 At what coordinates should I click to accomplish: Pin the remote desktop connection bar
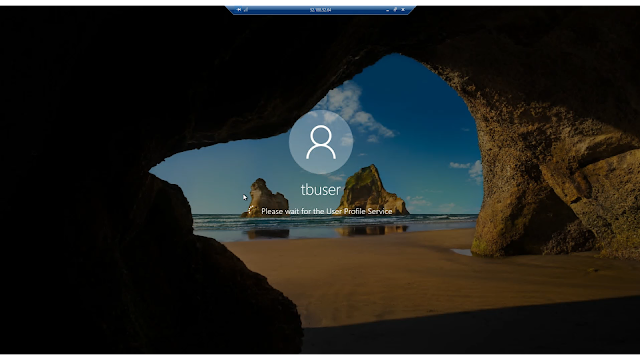(239, 10)
